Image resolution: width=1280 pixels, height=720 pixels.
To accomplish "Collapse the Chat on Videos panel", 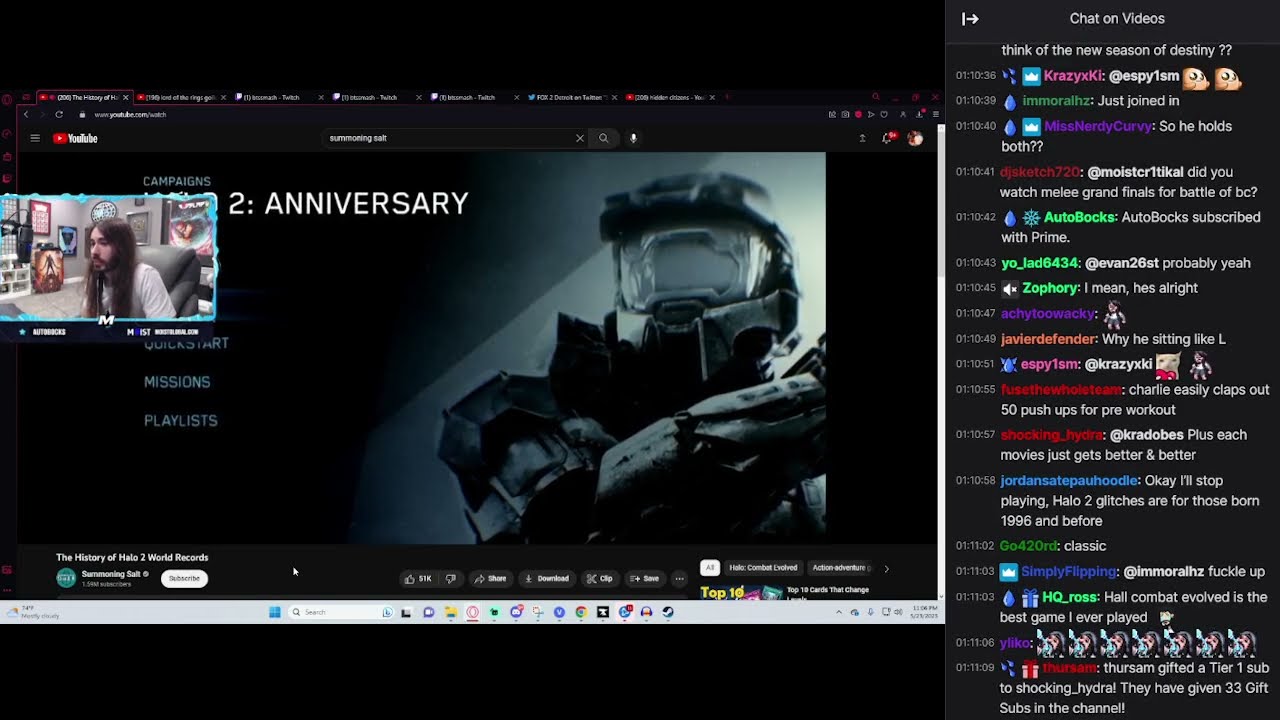I will (970, 18).
